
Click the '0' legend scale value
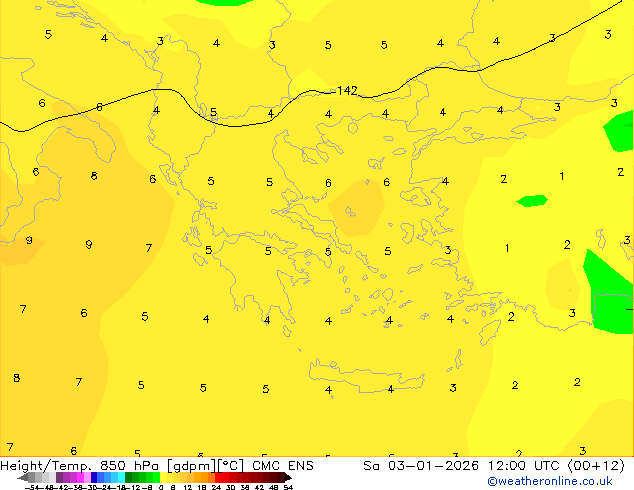tap(161, 487)
